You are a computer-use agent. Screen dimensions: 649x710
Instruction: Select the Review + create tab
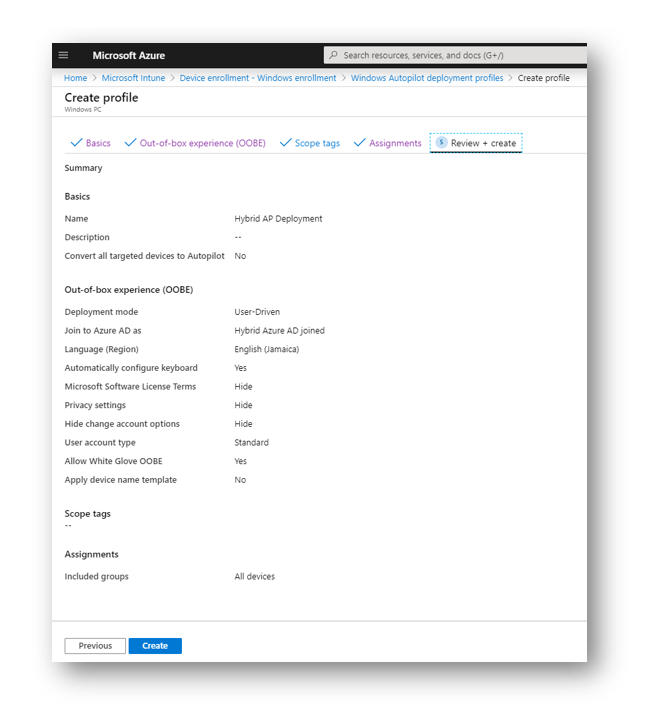(476, 143)
